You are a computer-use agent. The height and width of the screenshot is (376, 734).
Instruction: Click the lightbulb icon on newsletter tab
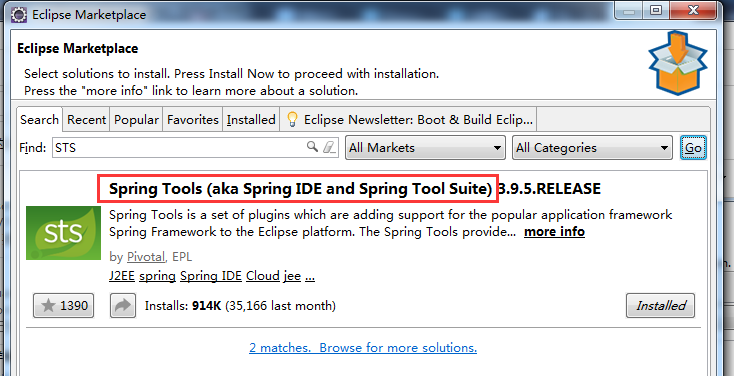(293, 119)
